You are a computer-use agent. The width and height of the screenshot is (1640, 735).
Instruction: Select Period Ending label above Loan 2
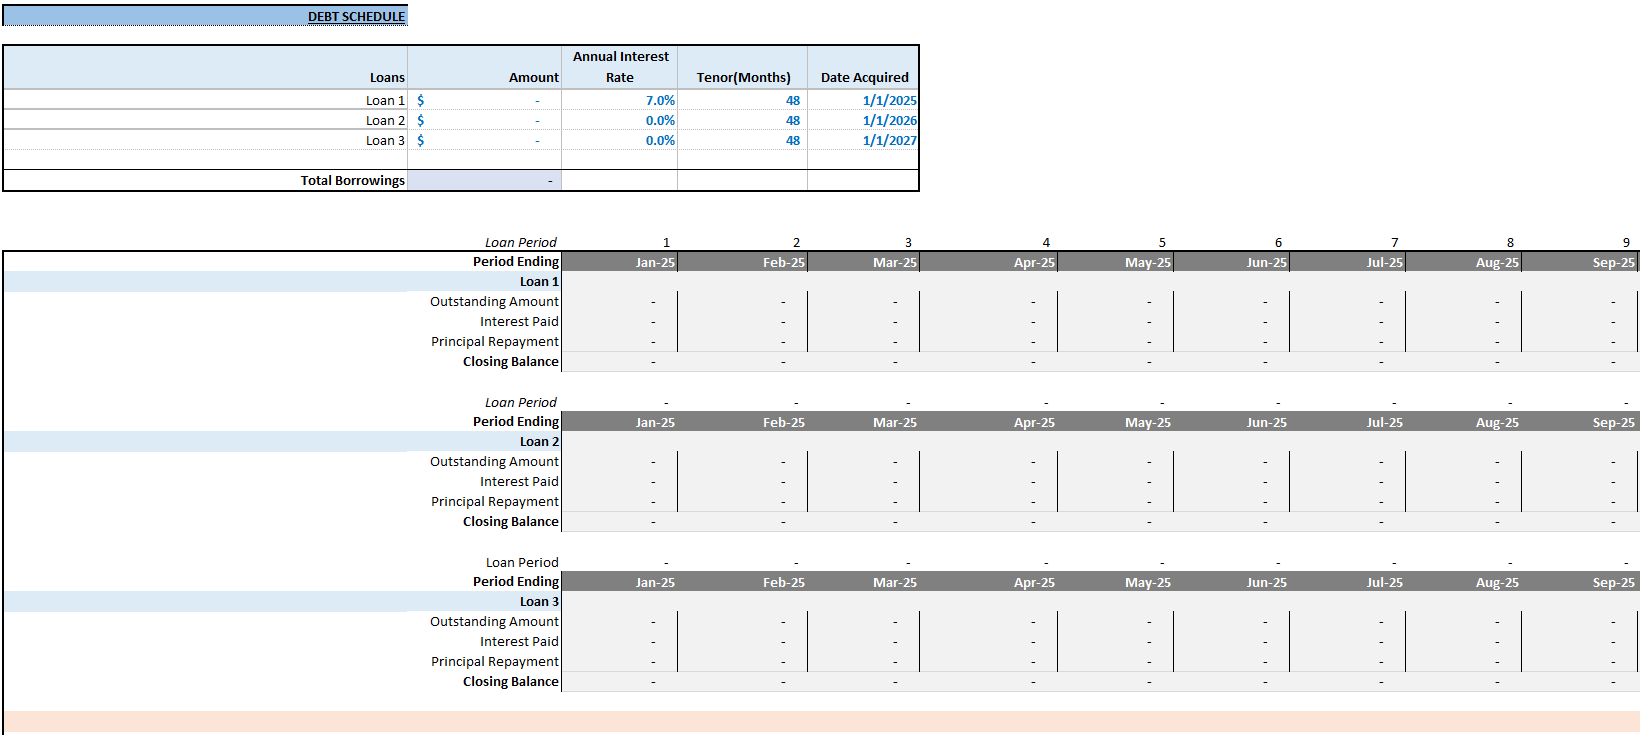516,421
